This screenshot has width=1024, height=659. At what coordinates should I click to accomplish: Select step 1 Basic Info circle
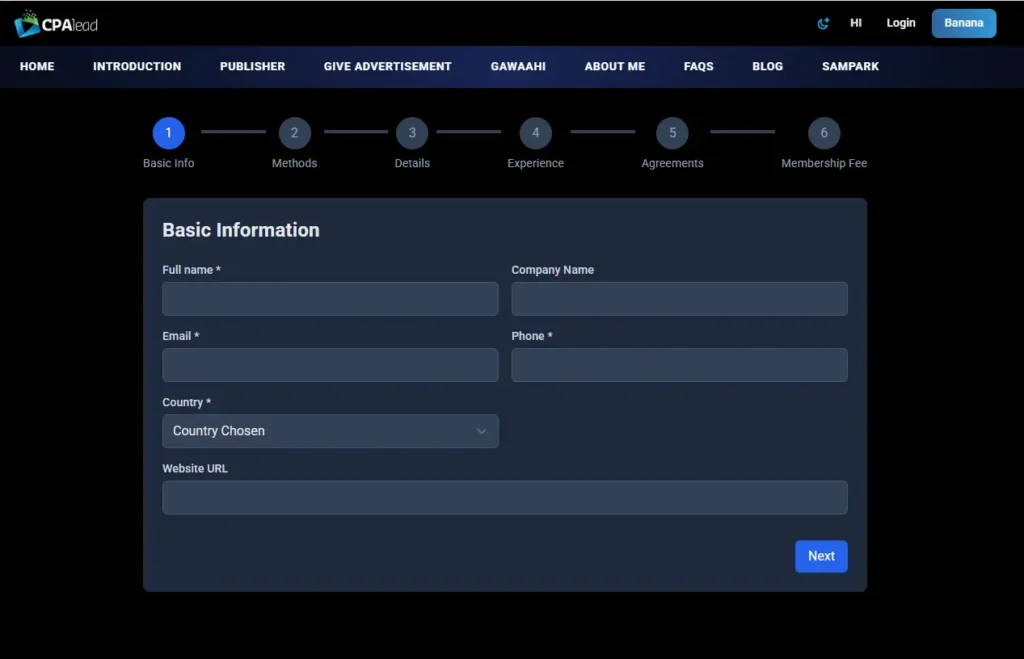click(168, 133)
